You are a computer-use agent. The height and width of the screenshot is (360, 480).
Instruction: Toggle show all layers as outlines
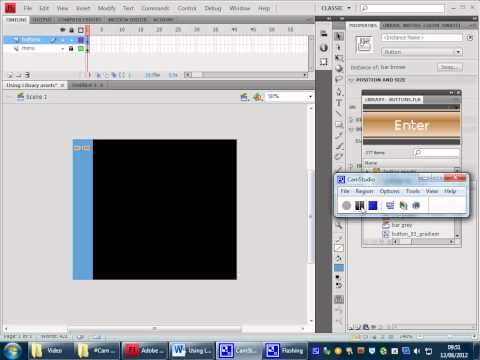point(80,30)
